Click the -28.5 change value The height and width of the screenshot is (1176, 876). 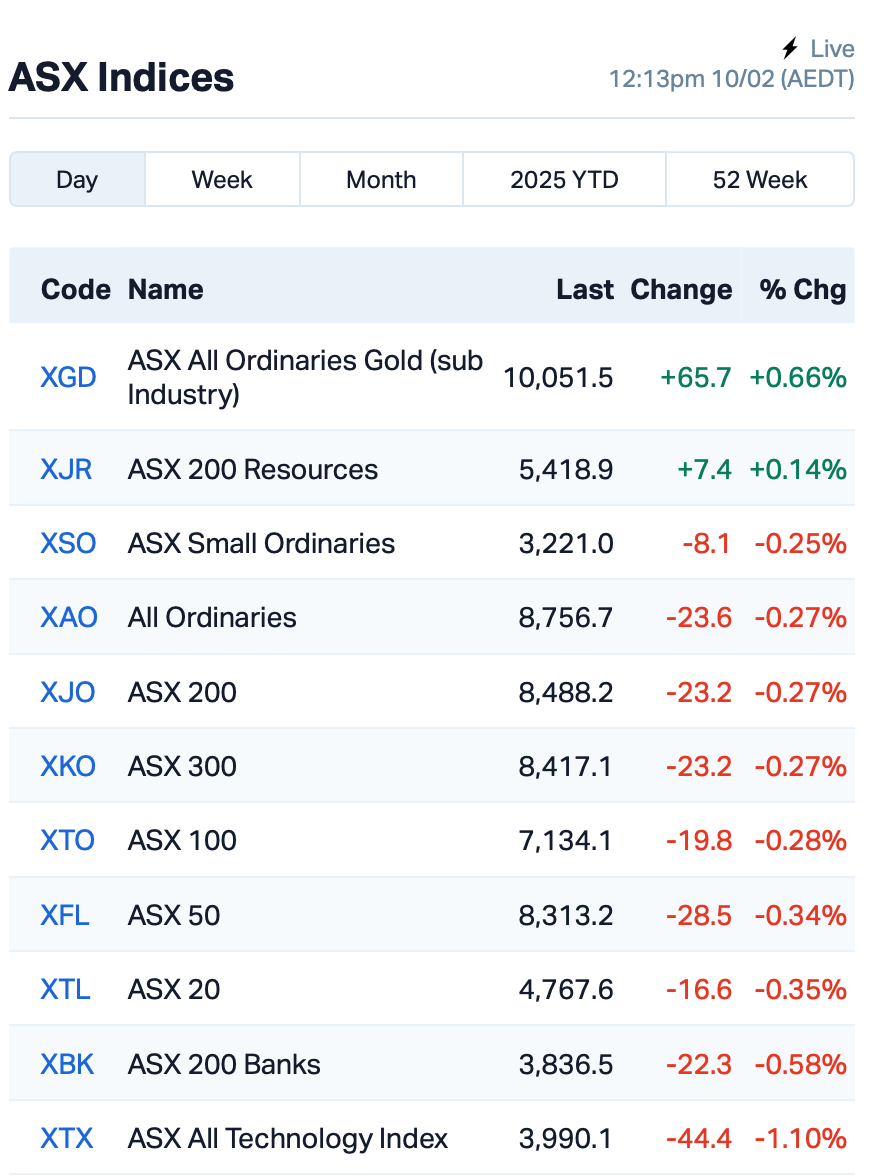tap(699, 915)
